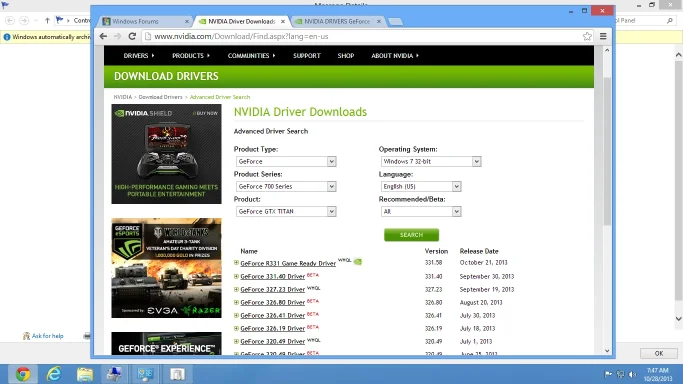Image resolution: width=683 pixels, height=384 pixels.
Task: Open the ABOUT NVIDIA menu
Action: coord(395,56)
